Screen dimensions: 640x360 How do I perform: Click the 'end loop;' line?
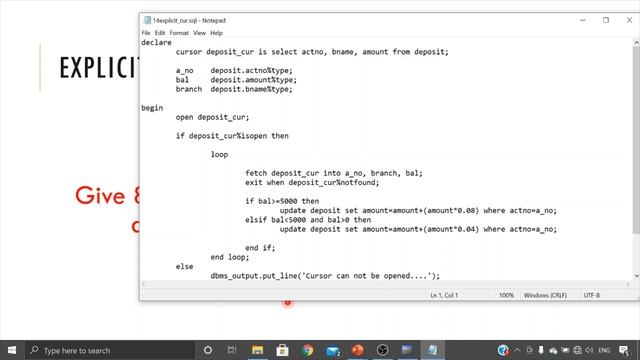[229, 257]
